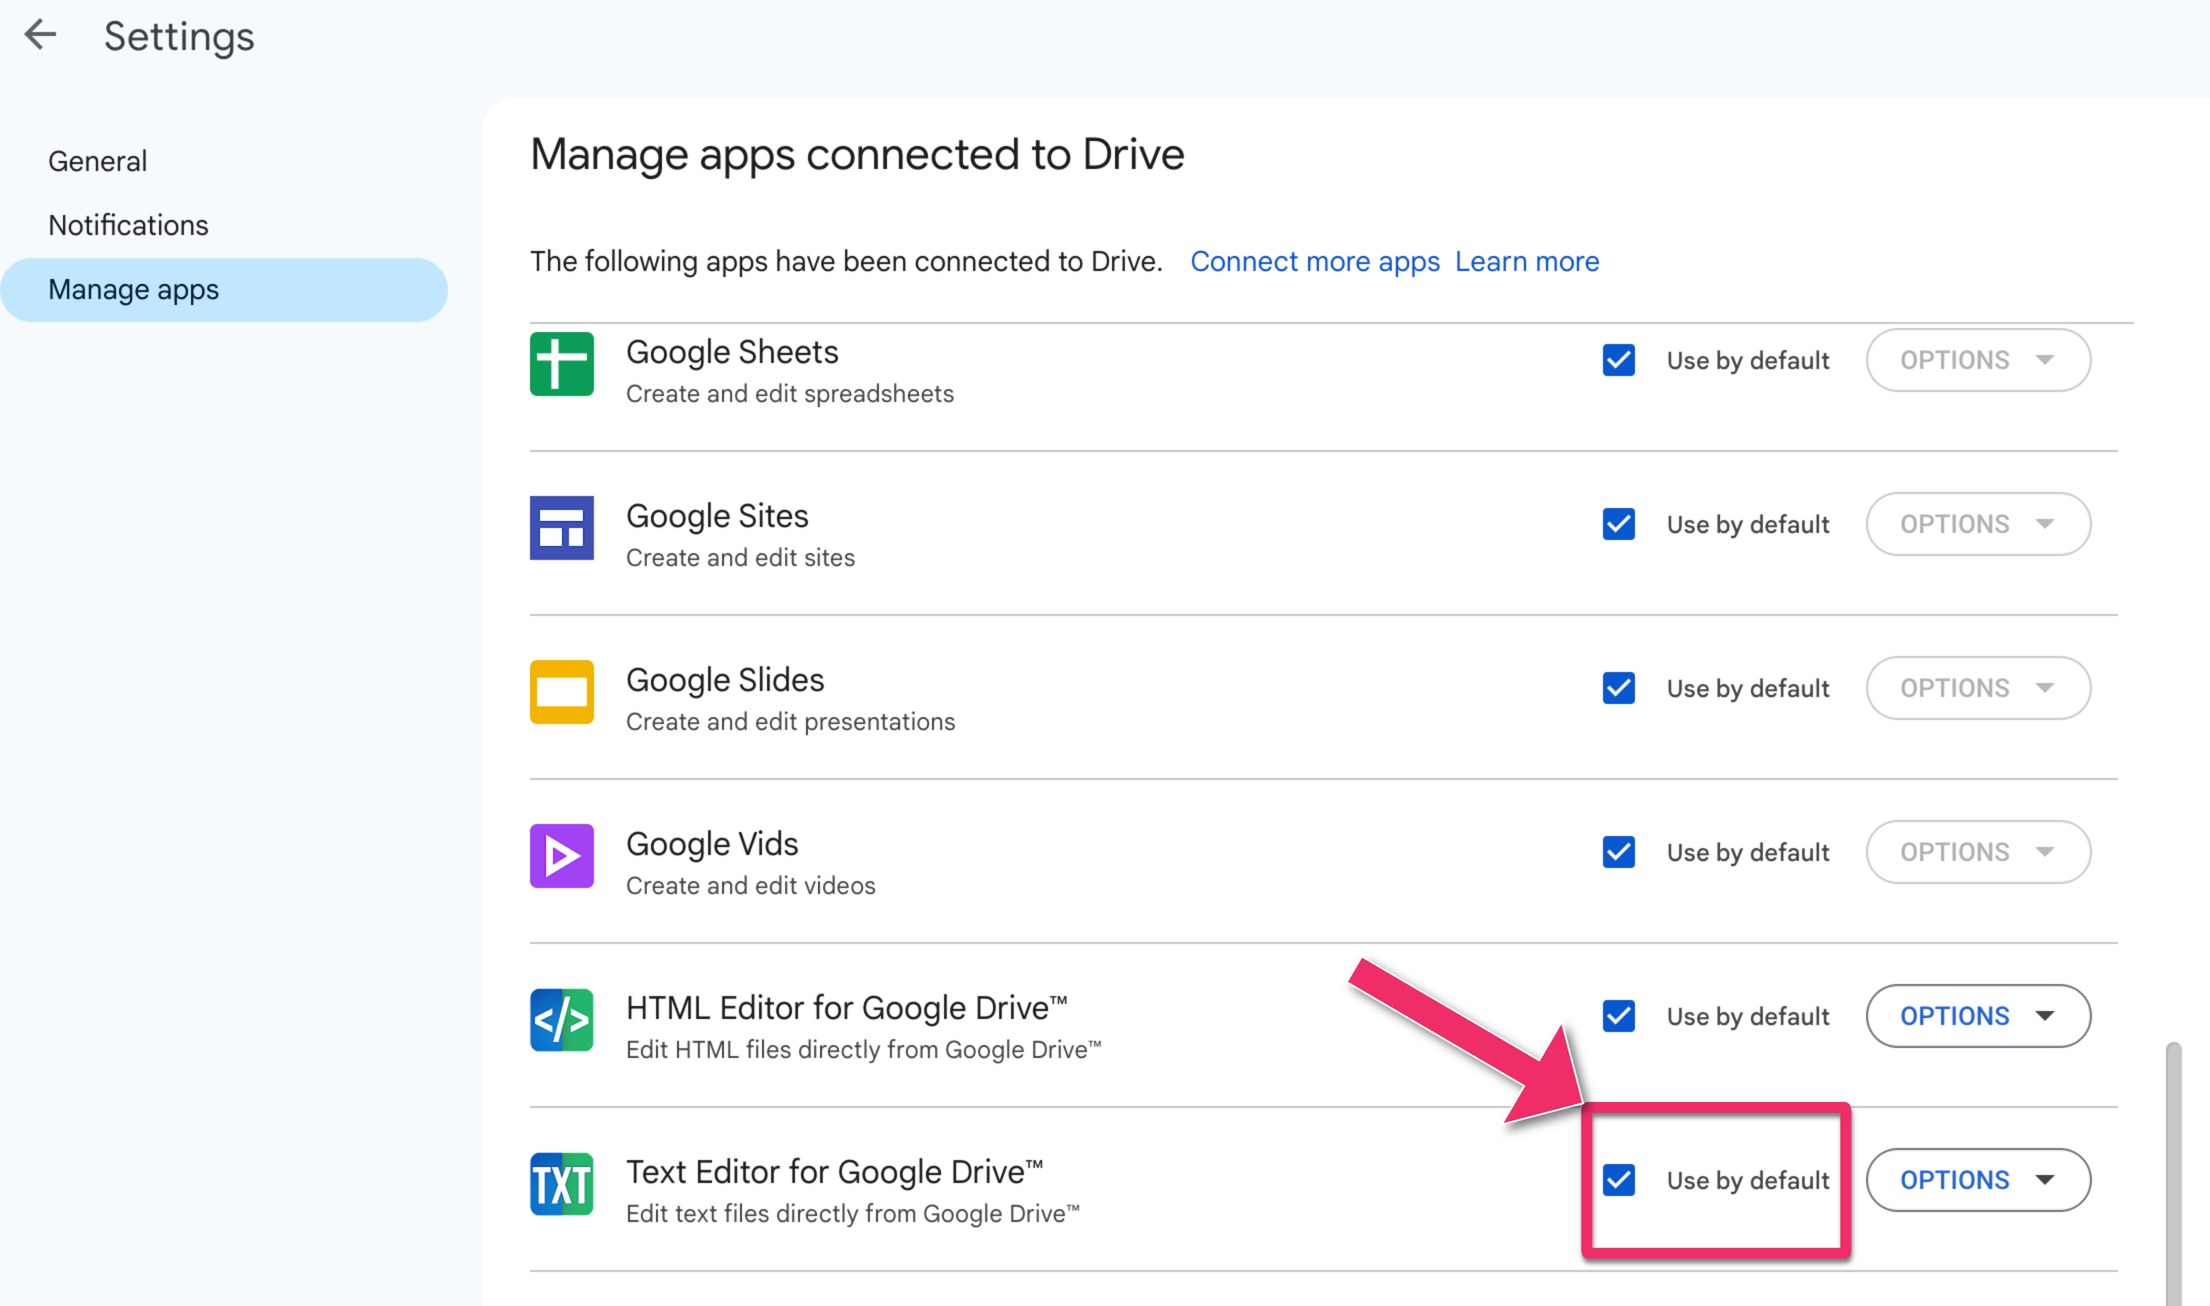Screen dimensions: 2210x1306
Task: Click 'Create and edit presentations' description
Action: click(790, 722)
